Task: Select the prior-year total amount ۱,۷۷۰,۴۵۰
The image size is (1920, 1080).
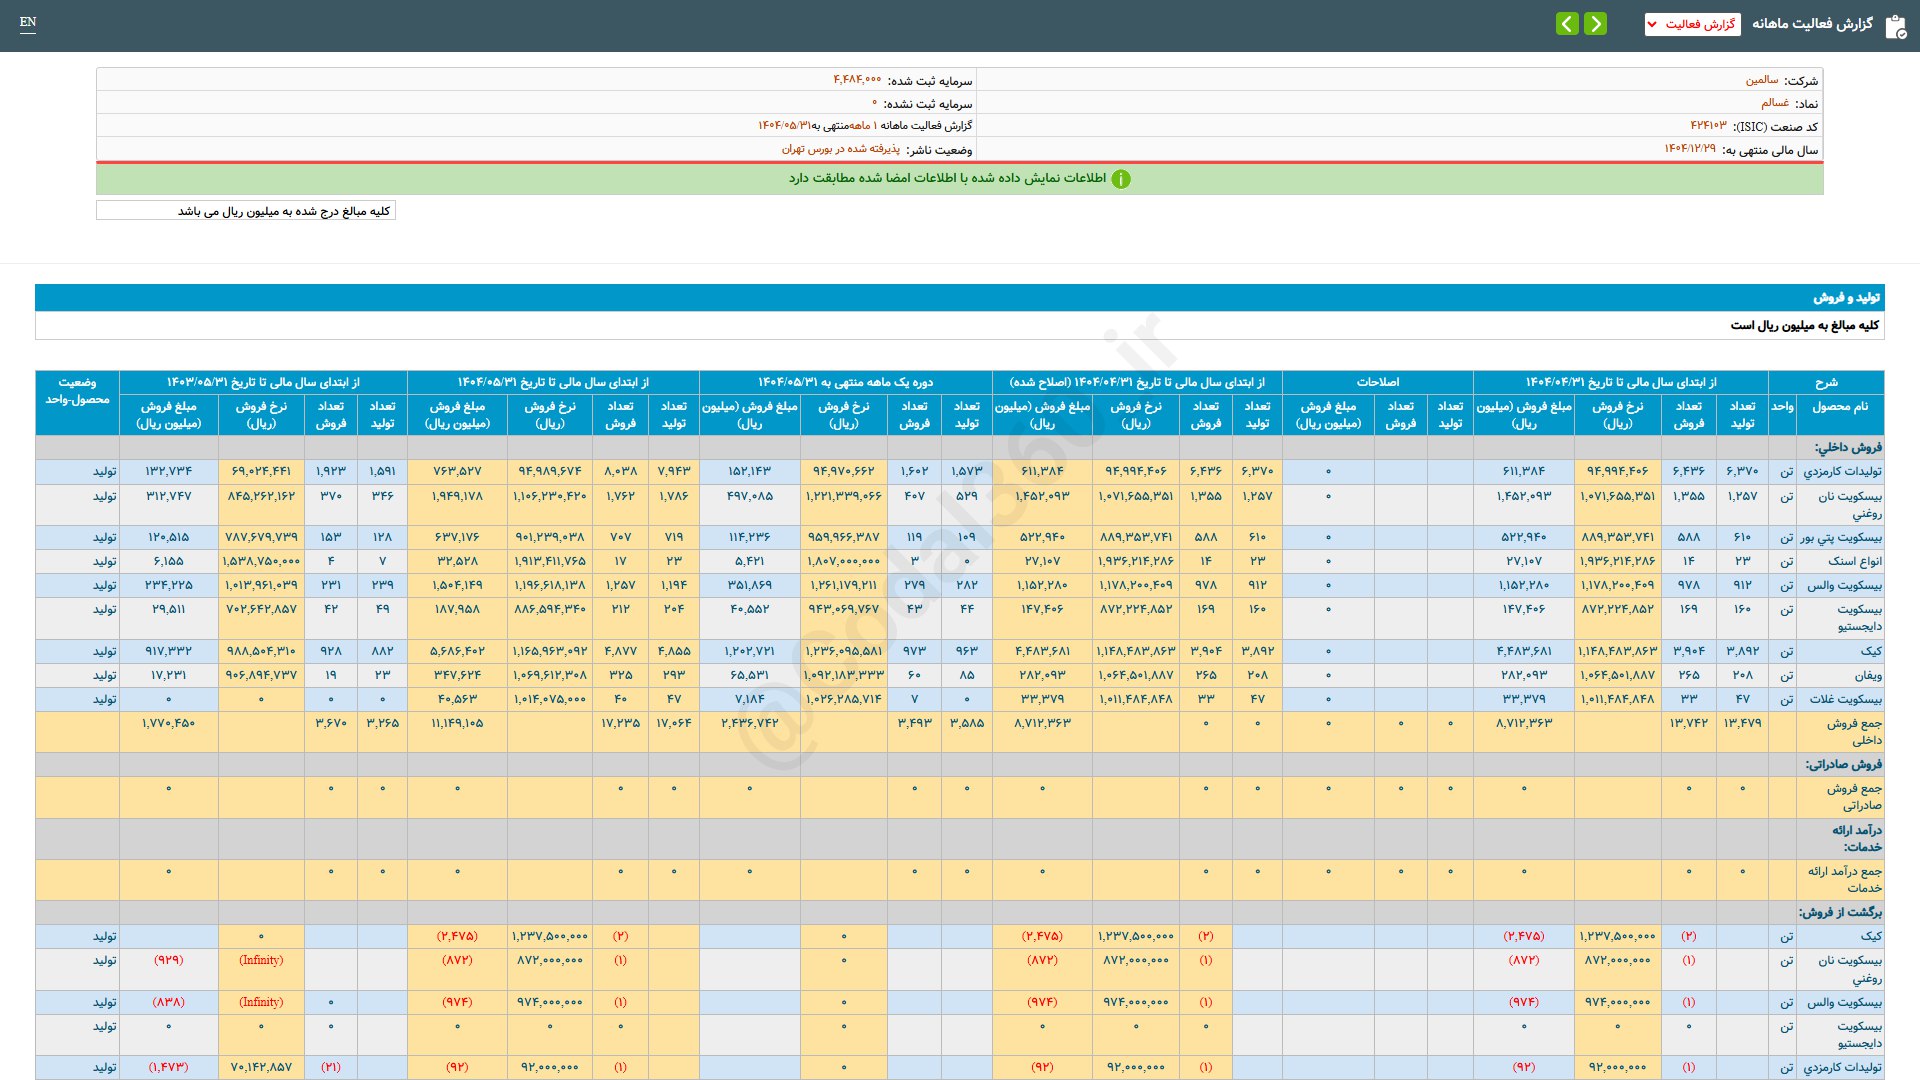Action: (x=168, y=723)
